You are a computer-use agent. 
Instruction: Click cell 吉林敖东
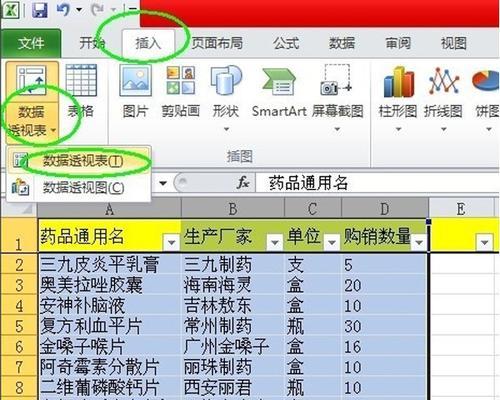point(233,306)
